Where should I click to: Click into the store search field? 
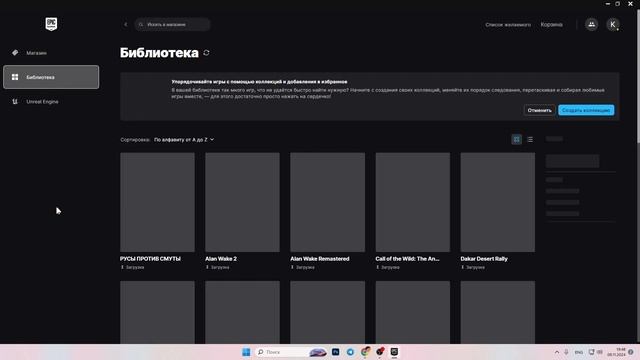(173, 24)
